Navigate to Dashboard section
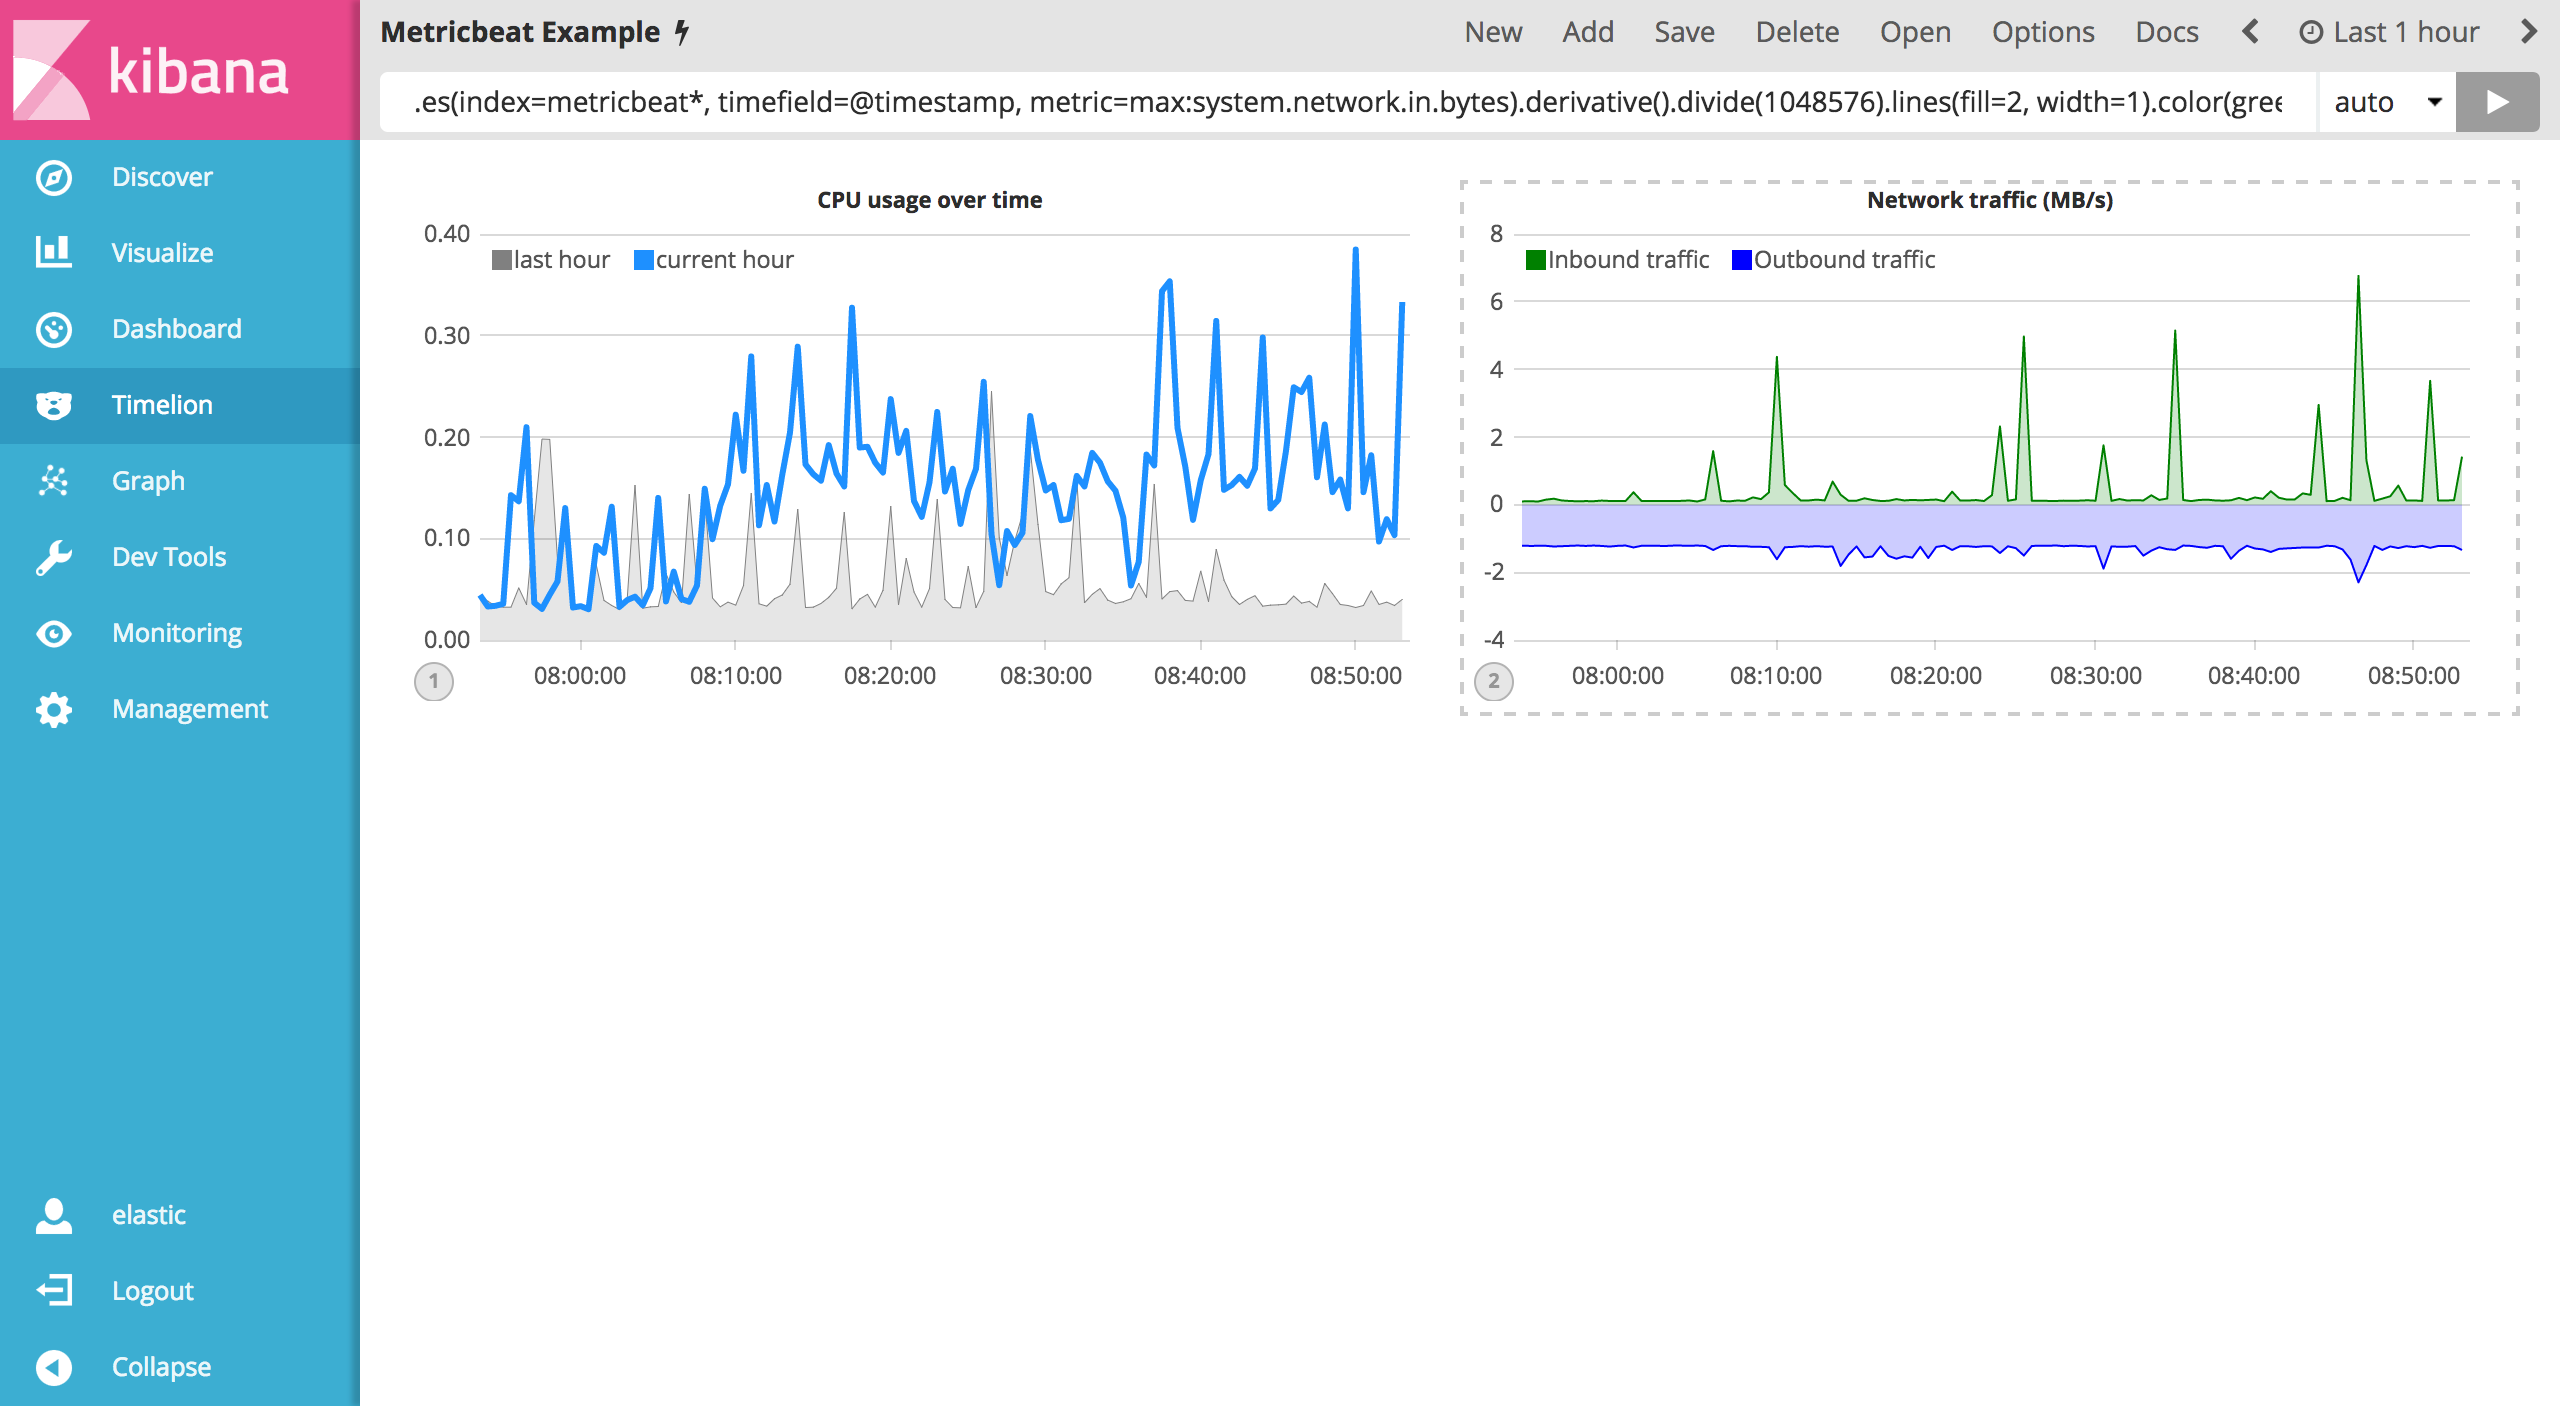2560x1406 pixels. tap(175, 327)
